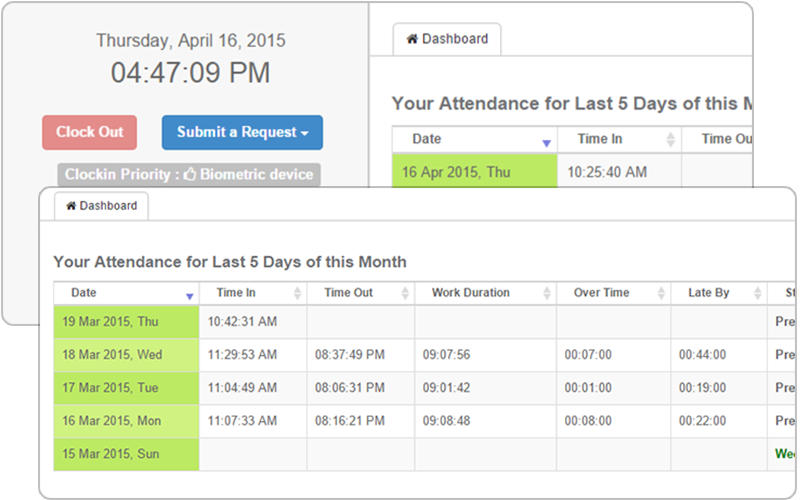The height and width of the screenshot is (500, 800).
Task: Click home icon in front Dashboard tab
Action: click(x=72, y=206)
